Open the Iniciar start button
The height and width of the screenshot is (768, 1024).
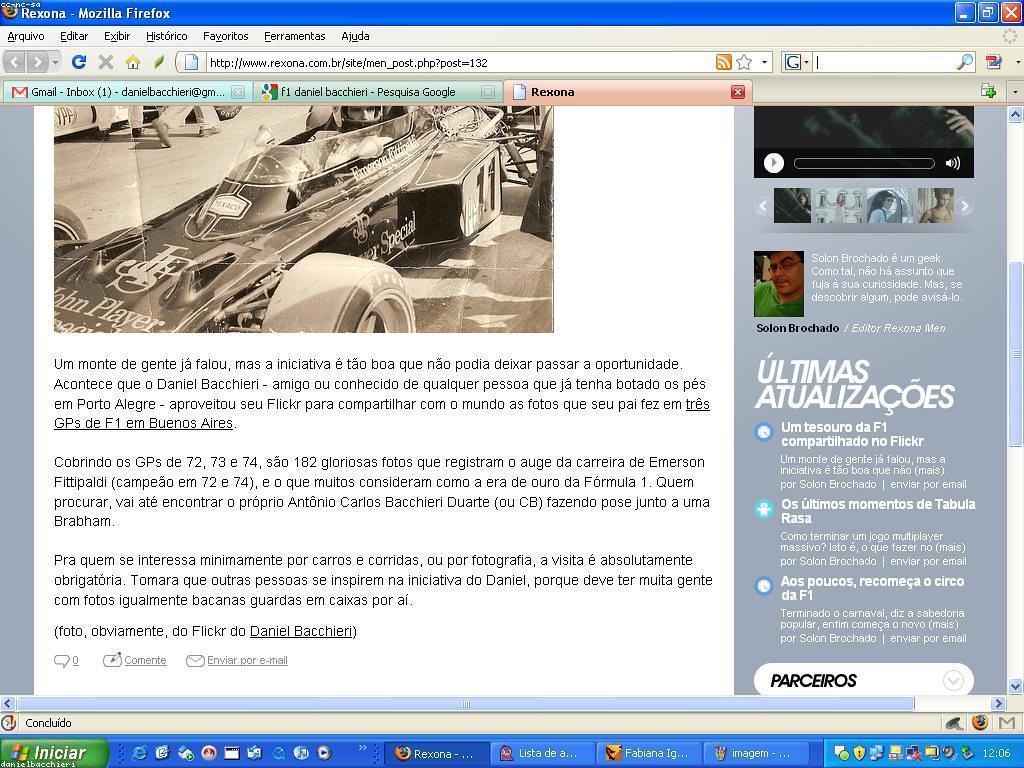coord(54,753)
